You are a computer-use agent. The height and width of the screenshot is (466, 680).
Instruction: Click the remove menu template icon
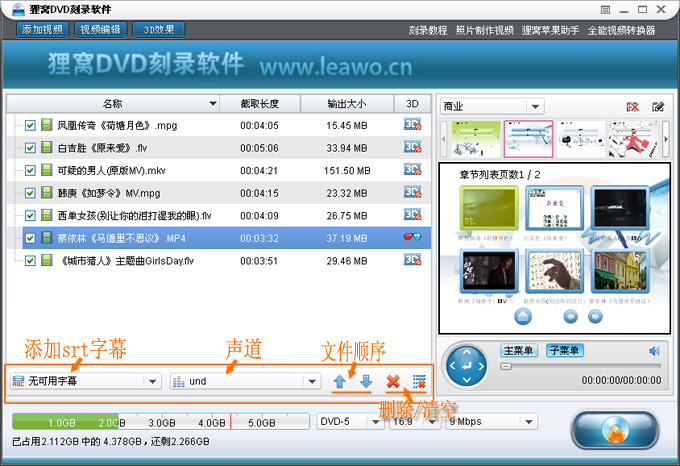click(x=633, y=107)
